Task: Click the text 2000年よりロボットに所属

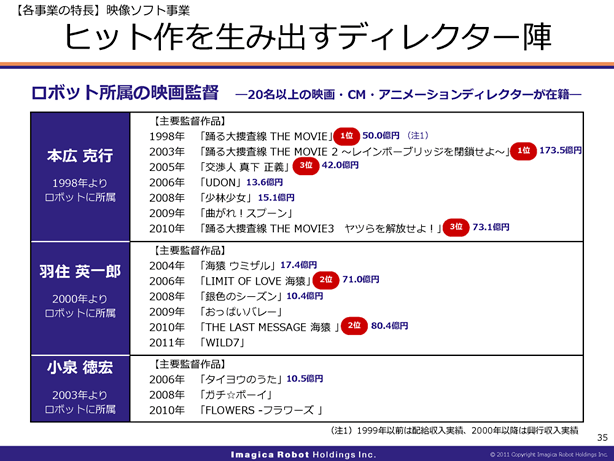Action: click(80, 306)
